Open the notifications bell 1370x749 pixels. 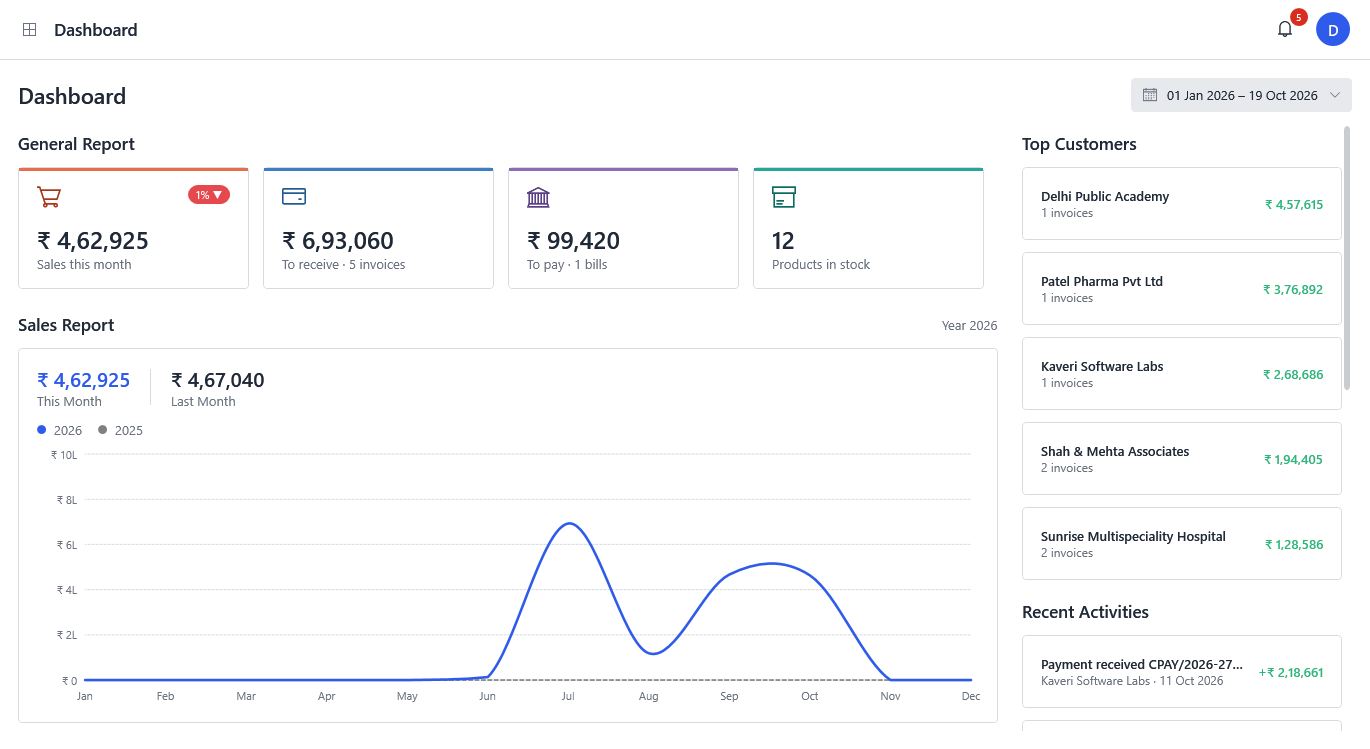click(1285, 29)
